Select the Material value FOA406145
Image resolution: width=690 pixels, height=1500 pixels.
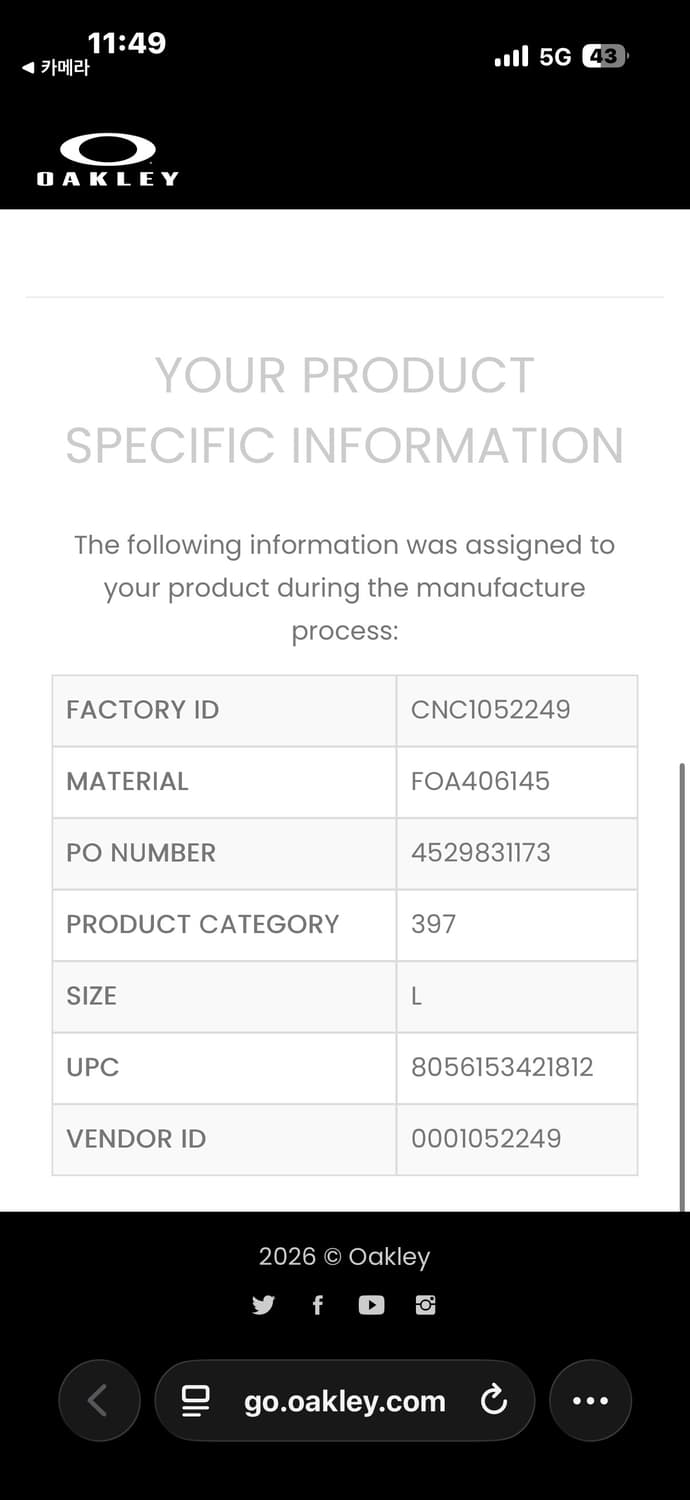[x=480, y=781]
